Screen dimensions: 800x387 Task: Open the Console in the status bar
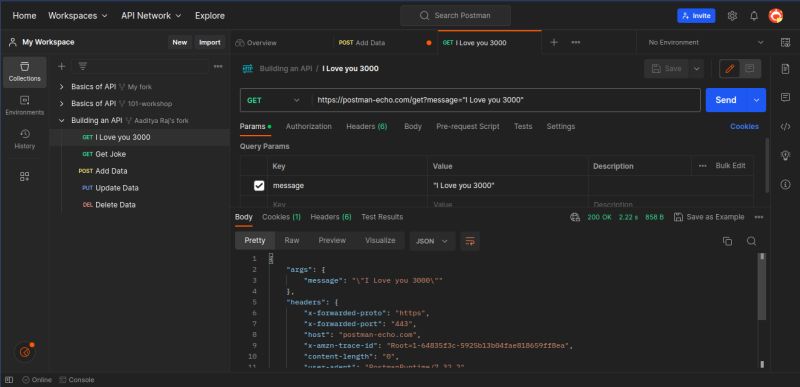tap(77, 380)
